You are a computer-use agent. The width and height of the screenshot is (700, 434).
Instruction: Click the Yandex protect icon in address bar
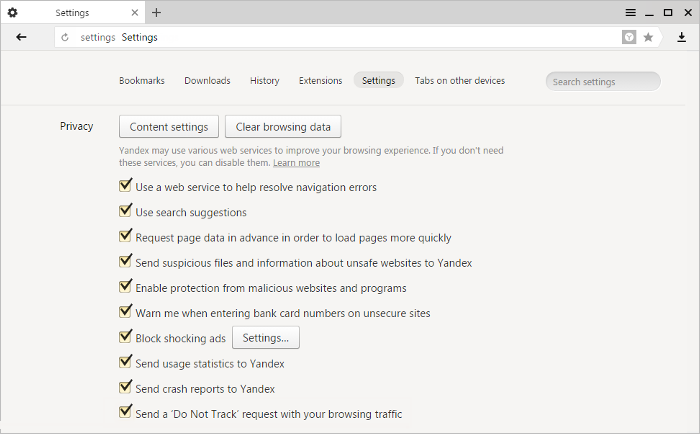tap(629, 37)
